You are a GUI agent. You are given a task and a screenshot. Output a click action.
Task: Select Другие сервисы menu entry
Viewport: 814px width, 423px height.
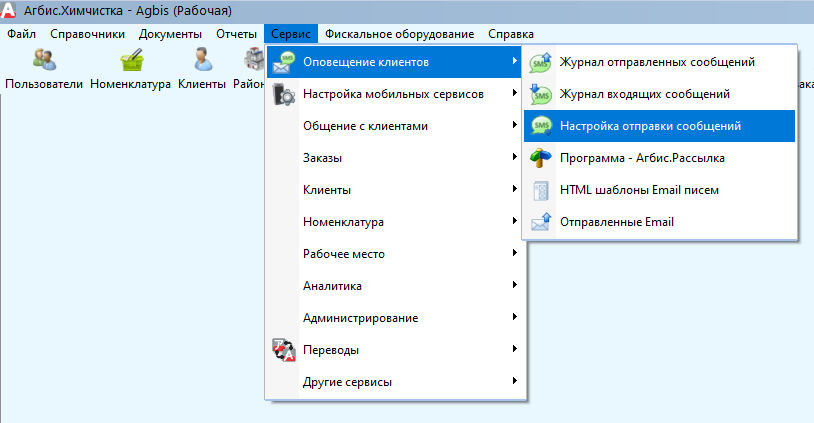coord(394,382)
